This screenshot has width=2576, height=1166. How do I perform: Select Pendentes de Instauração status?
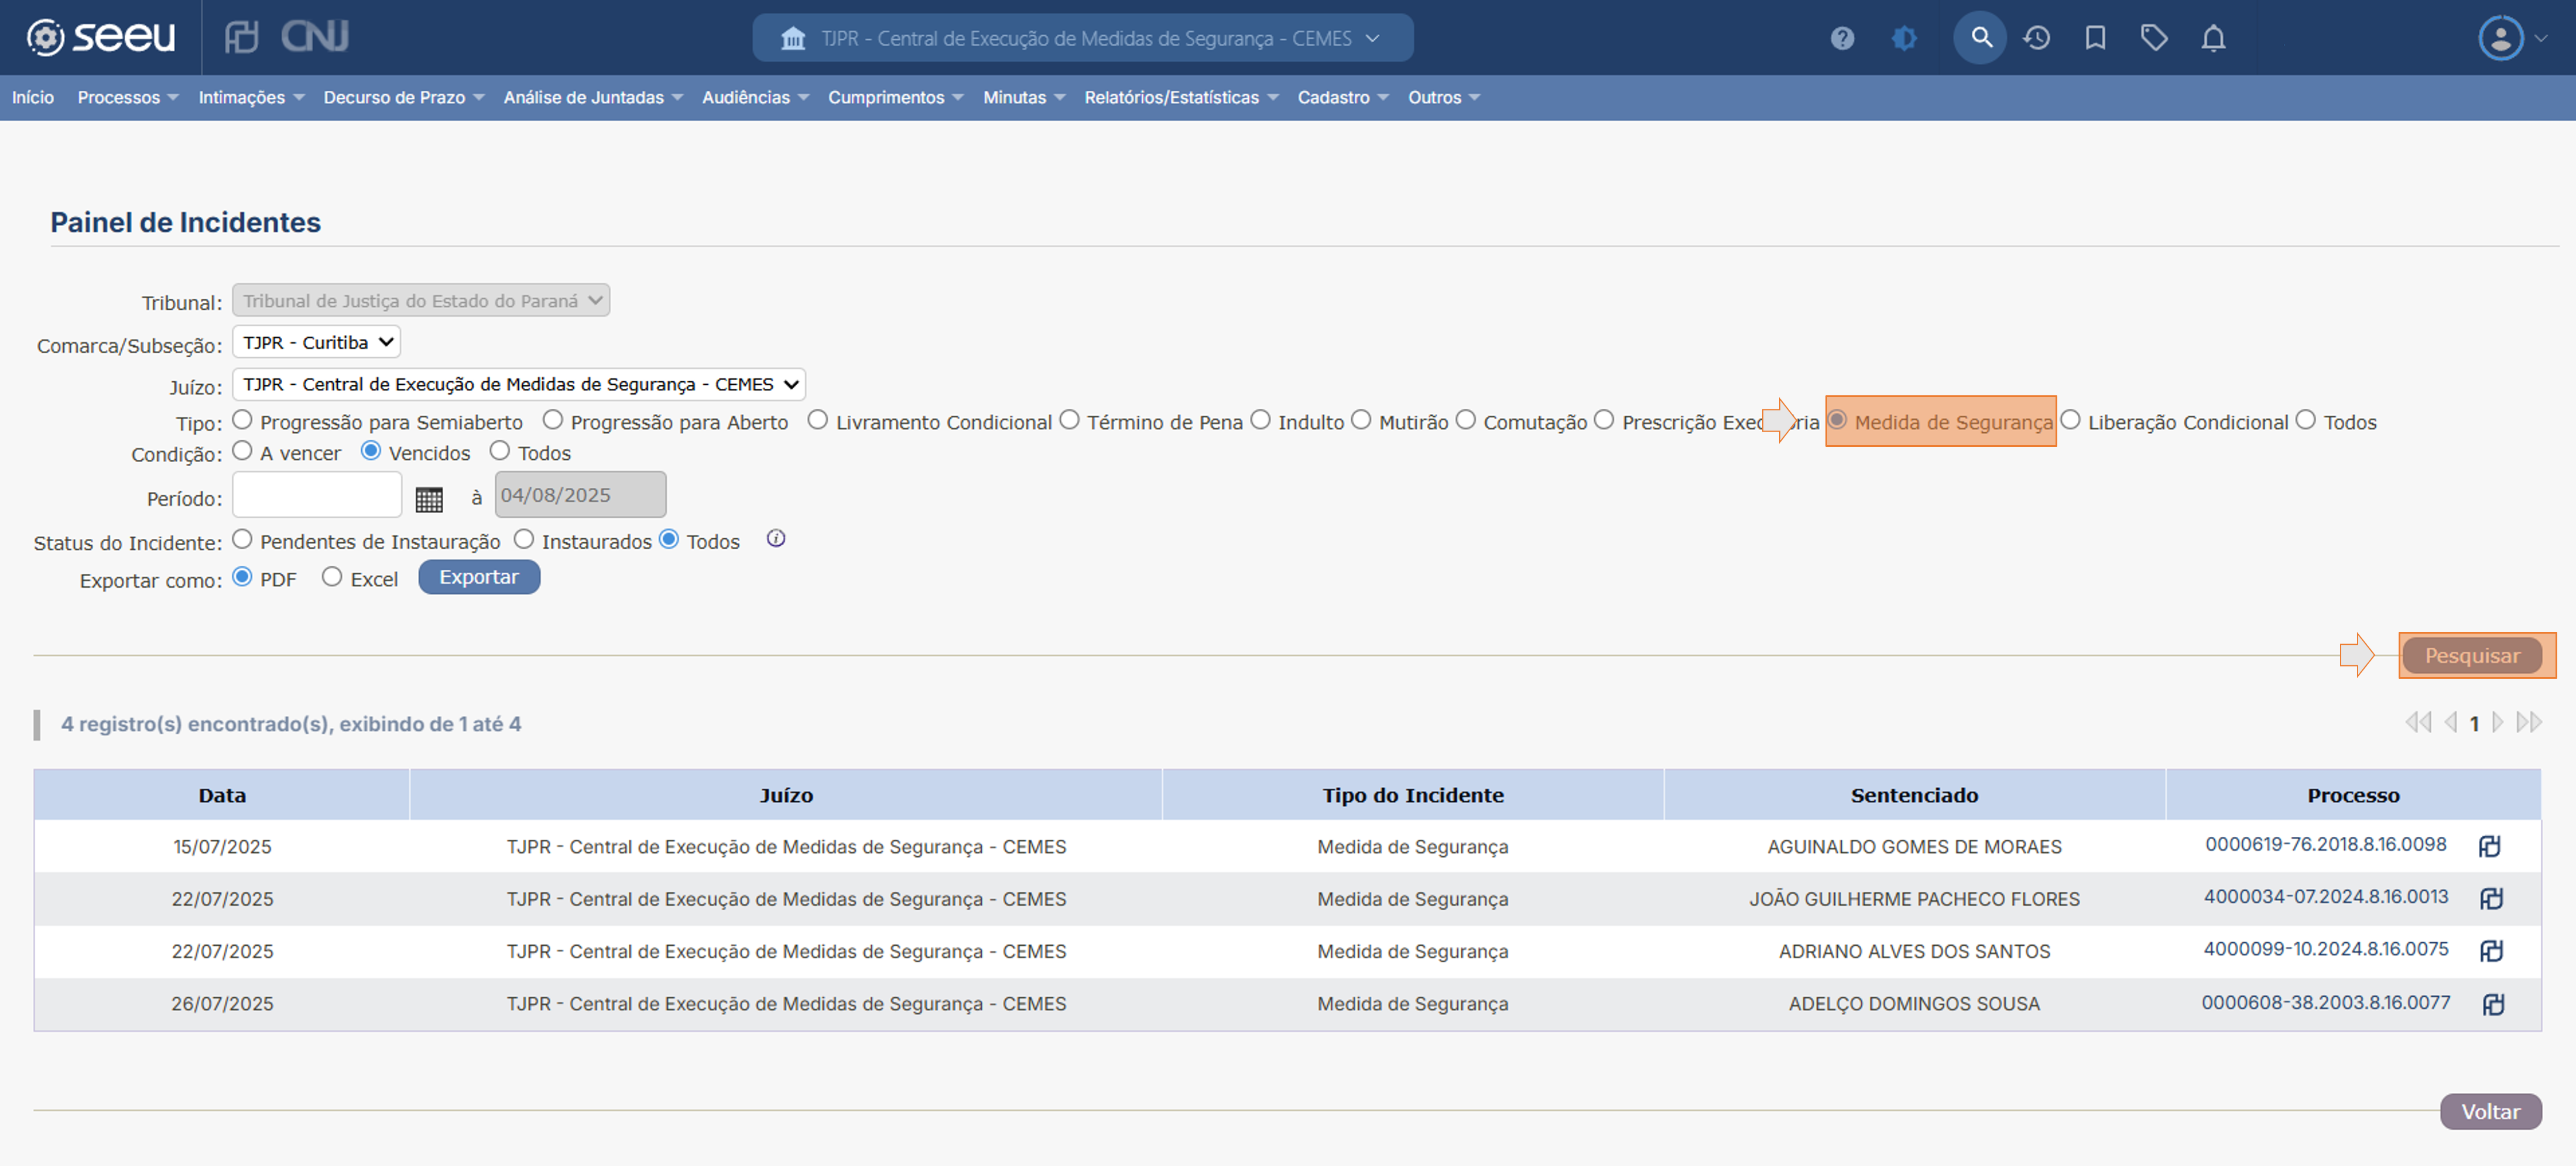pyautogui.click(x=242, y=539)
